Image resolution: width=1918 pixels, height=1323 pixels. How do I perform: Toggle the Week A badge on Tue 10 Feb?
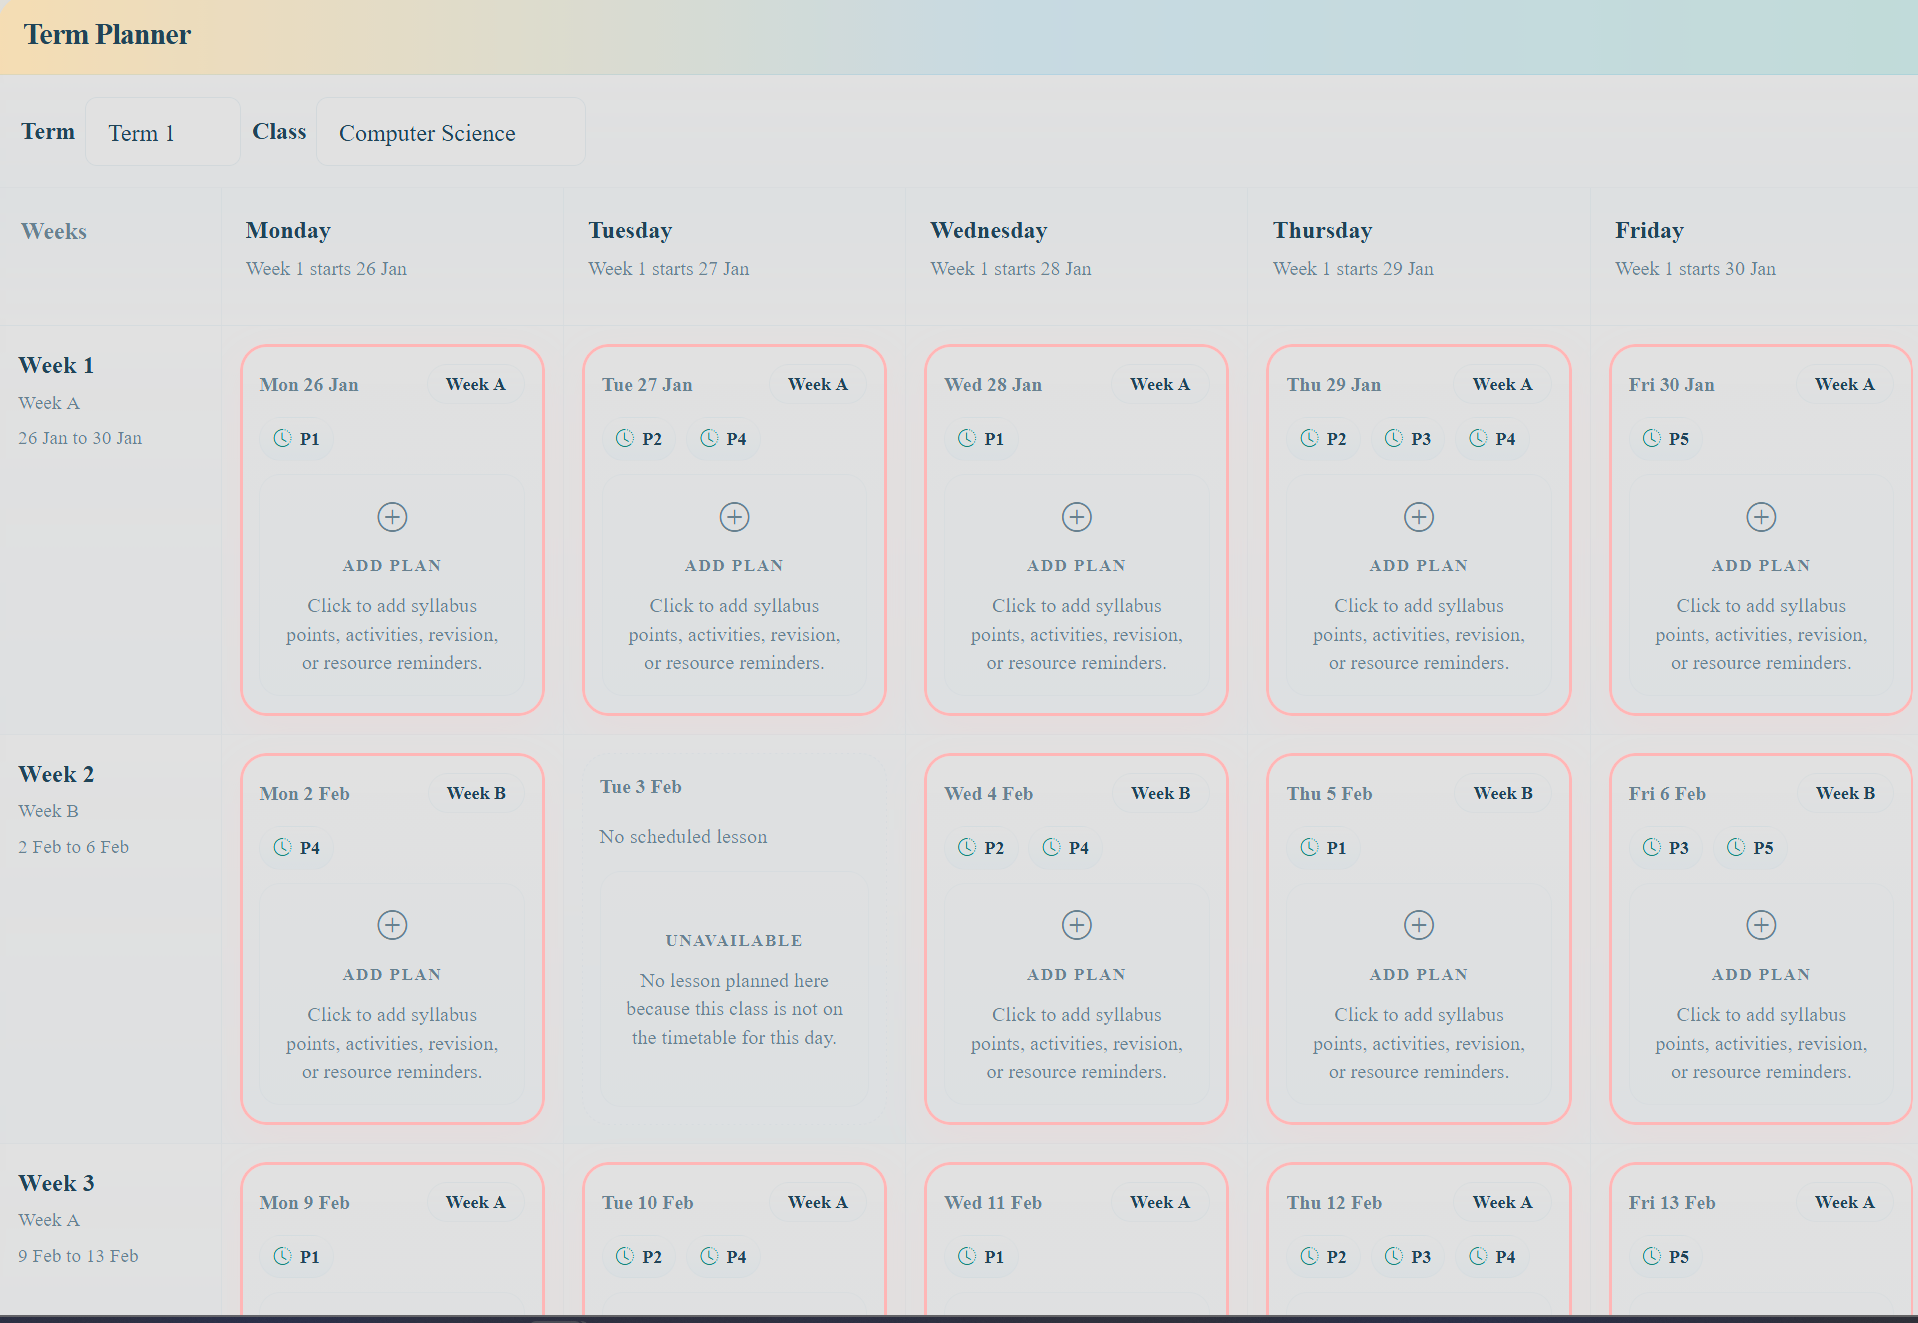pyautogui.click(x=817, y=1201)
